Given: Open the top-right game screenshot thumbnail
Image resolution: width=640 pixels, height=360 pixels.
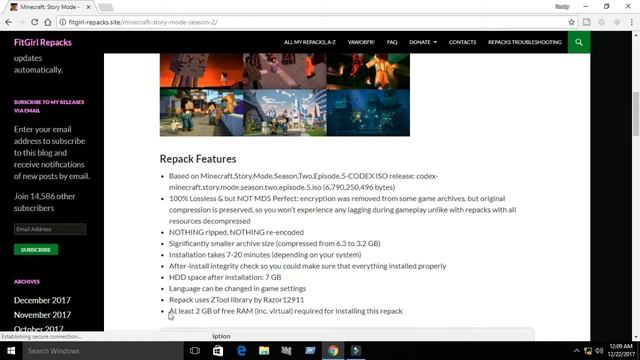Looking at the screenshot, I should (x=368, y=71).
